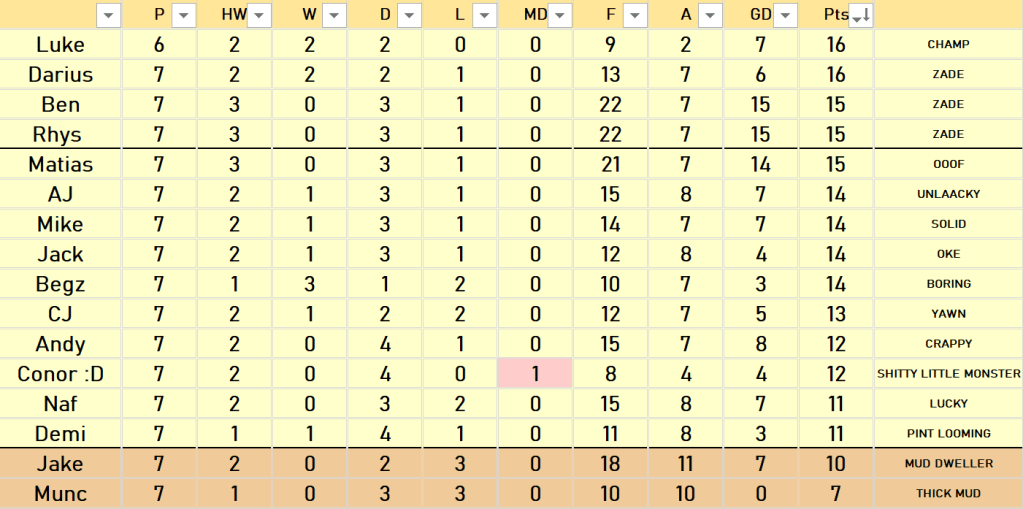Click the MUD DWELLER comment cell
This screenshot has width=1023, height=509.
(x=948, y=464)
